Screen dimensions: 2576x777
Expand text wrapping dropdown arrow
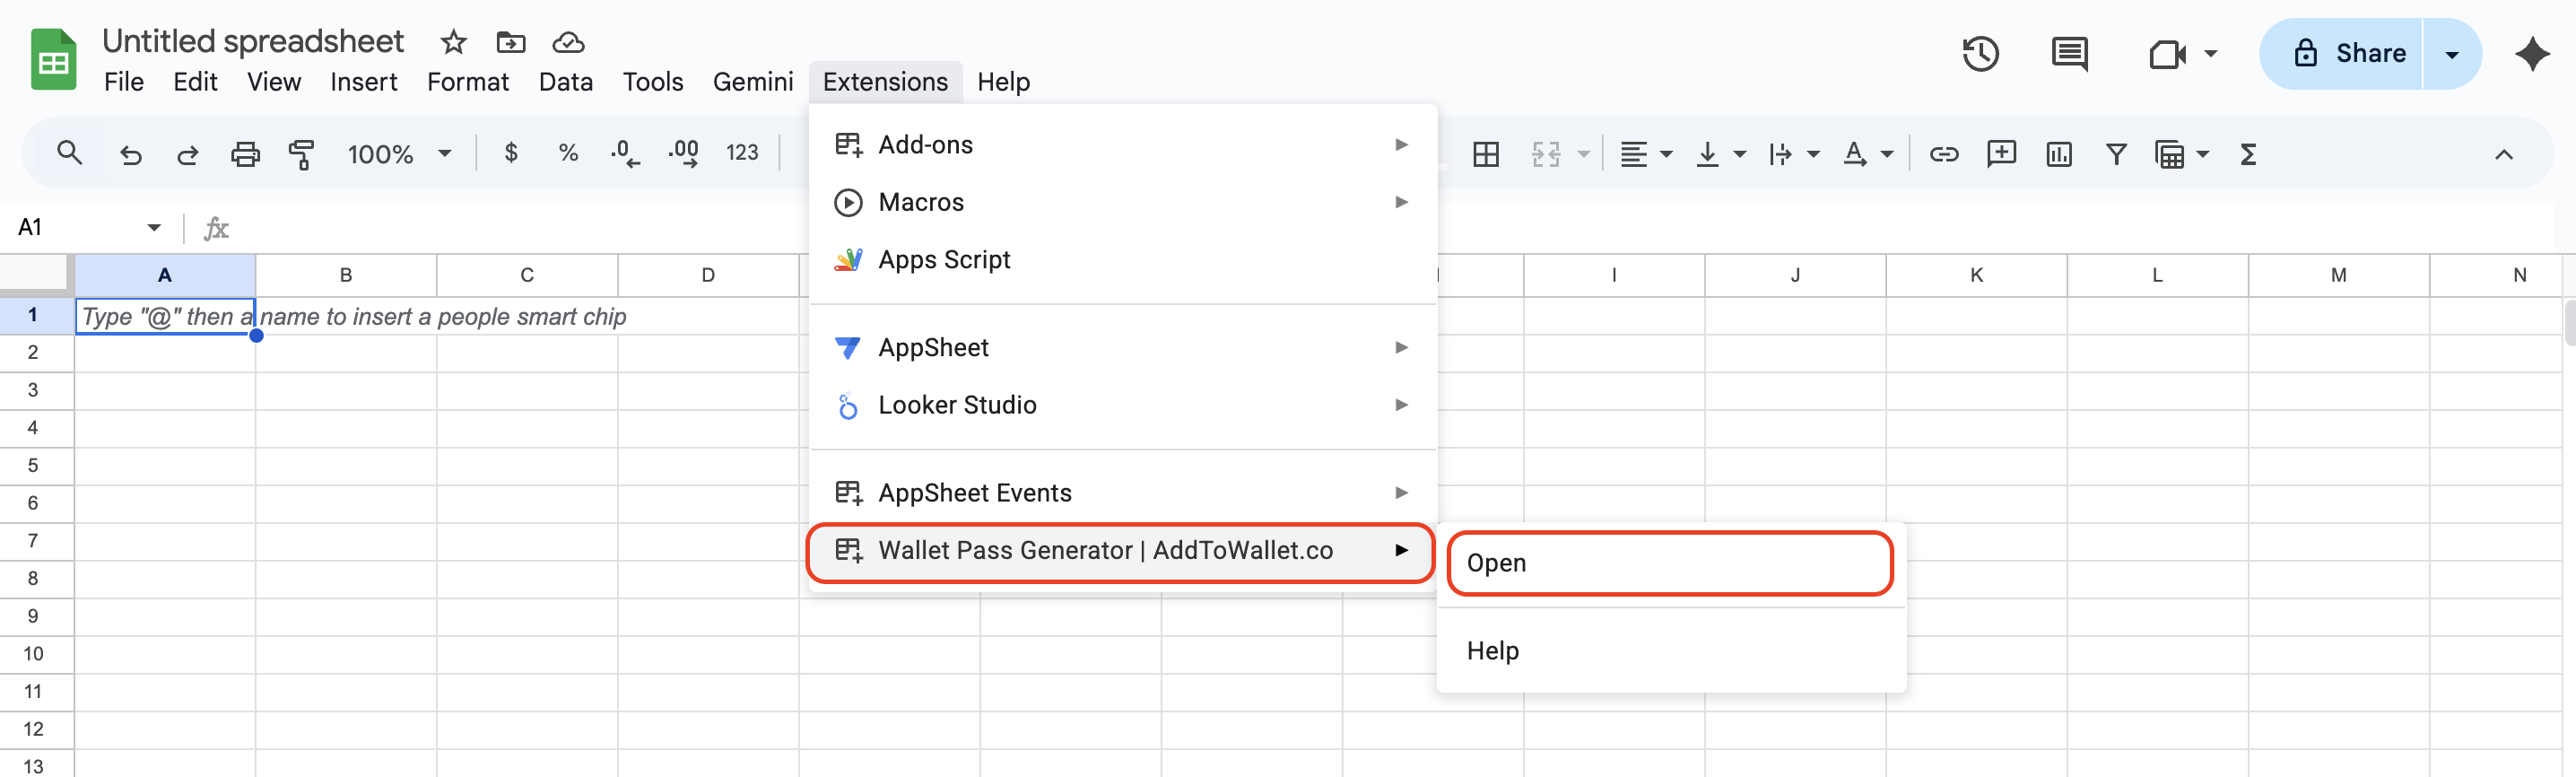[x=1813, y=154]
